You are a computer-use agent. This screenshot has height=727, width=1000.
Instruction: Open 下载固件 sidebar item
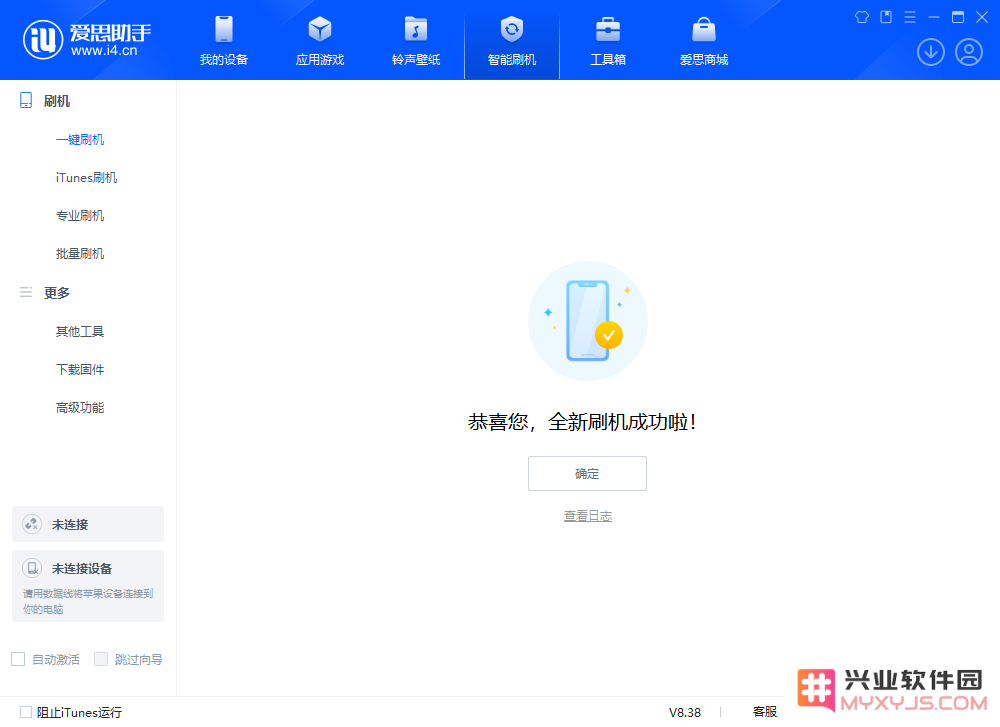click(80, 369)
